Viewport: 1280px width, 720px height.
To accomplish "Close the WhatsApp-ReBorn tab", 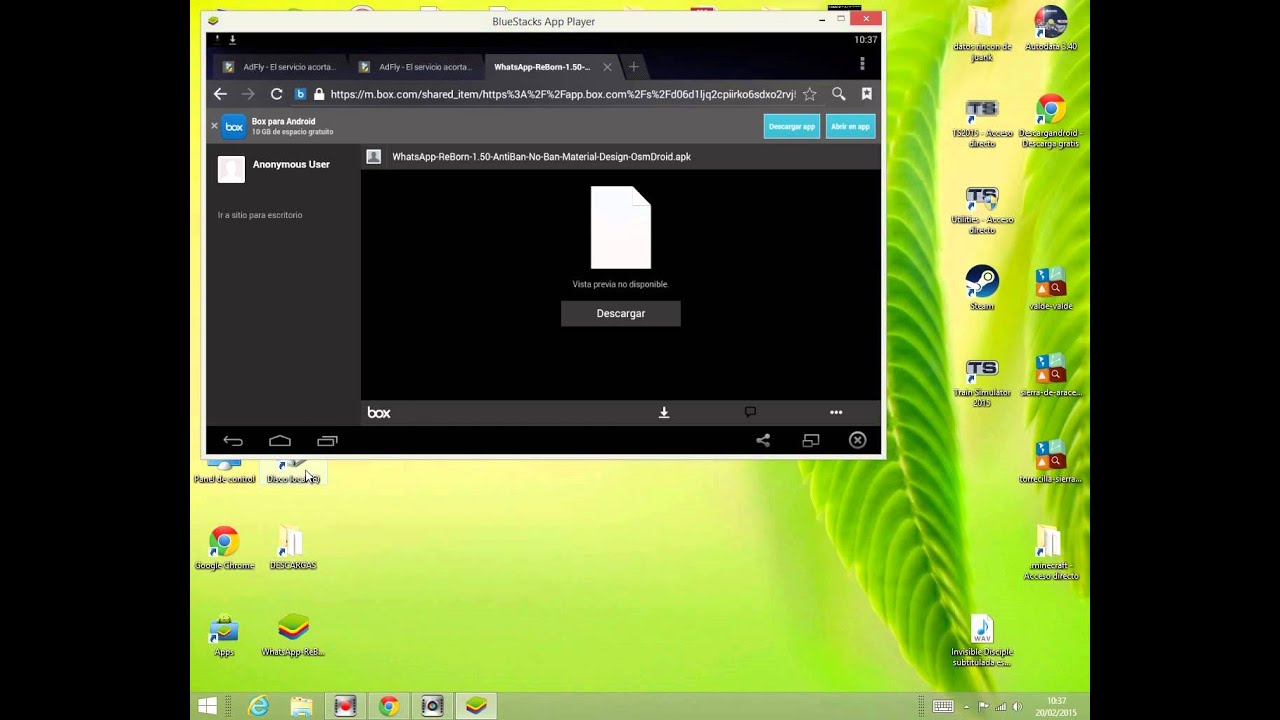I will click(x=607, y=67).
